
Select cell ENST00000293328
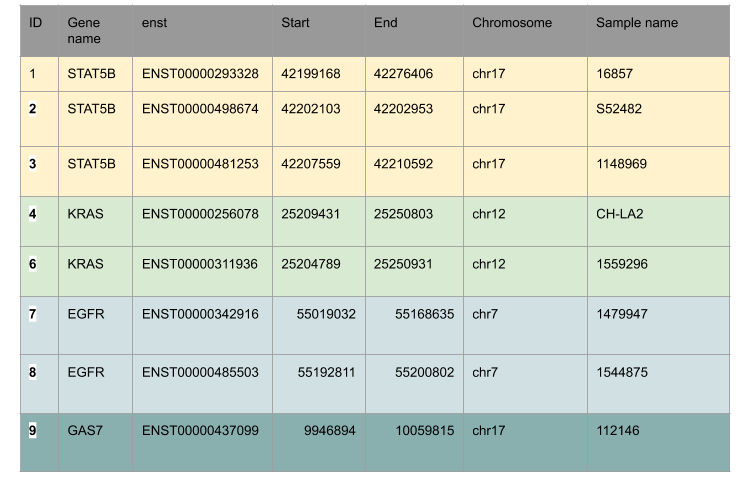point(200,74)
